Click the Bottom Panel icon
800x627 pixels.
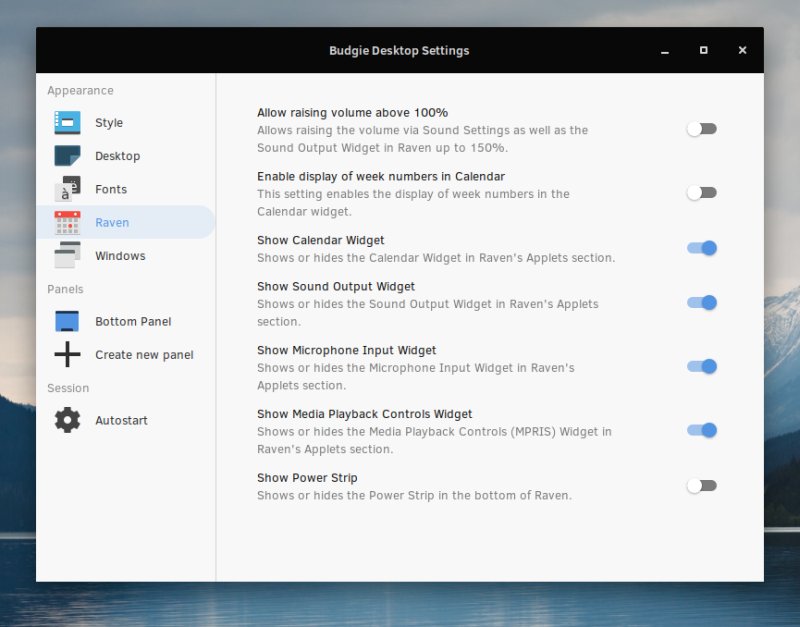tap(66, 321)
